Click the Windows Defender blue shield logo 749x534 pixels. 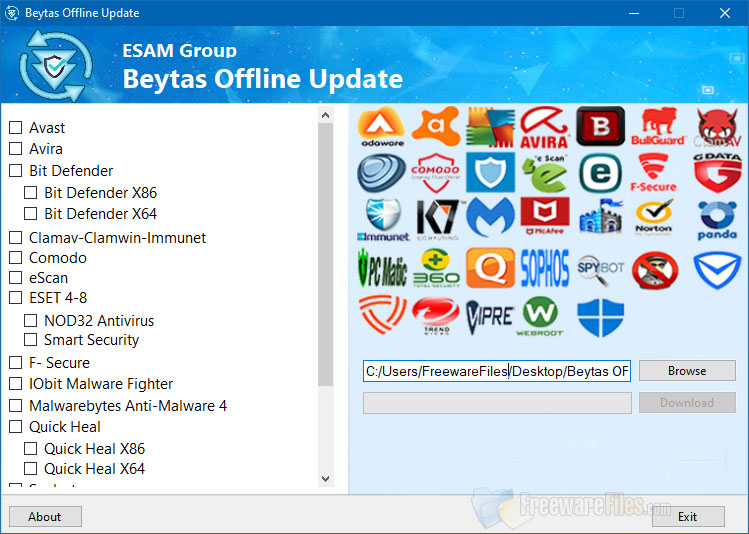(x=600, y=317)
